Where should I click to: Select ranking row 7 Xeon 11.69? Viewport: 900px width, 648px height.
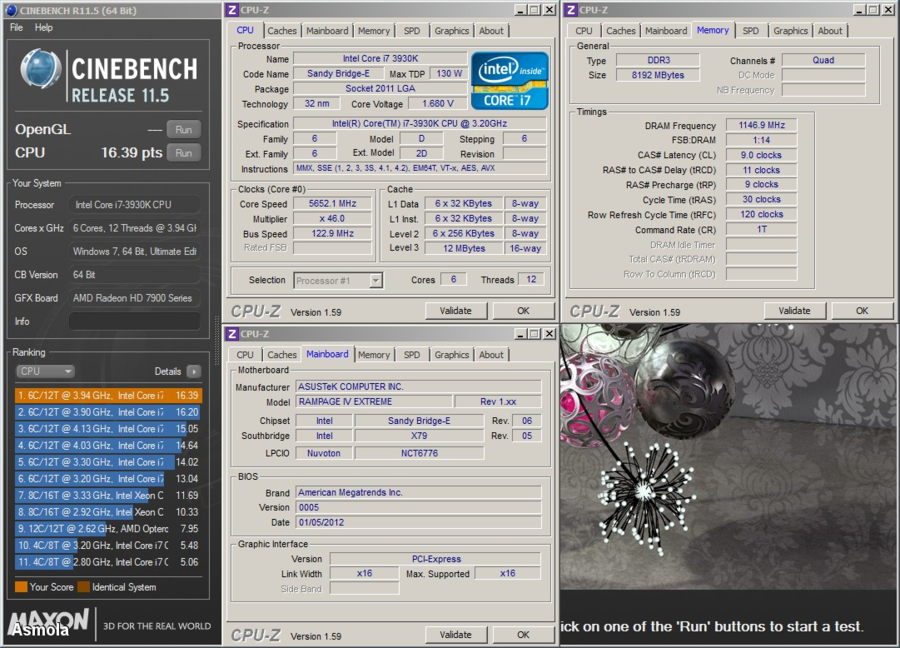pos(108,495)
